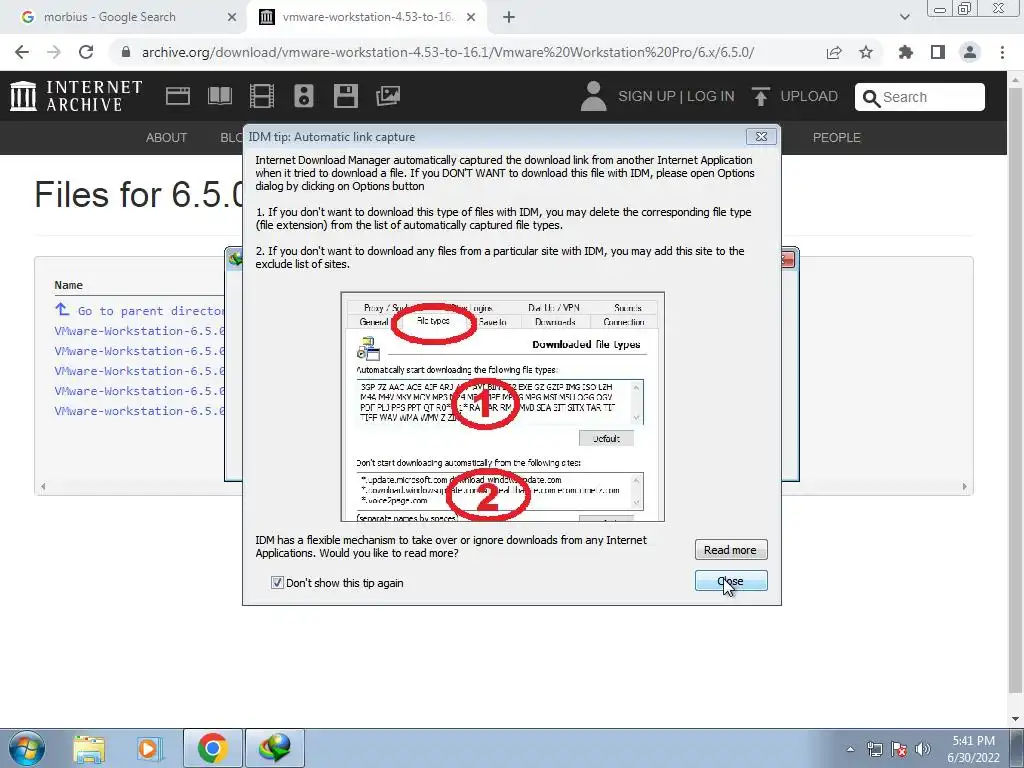The width and height of the screenshot is (1024, 768).
Task: Click the Close button in IDM tip dialog
Action: (731, 581)
